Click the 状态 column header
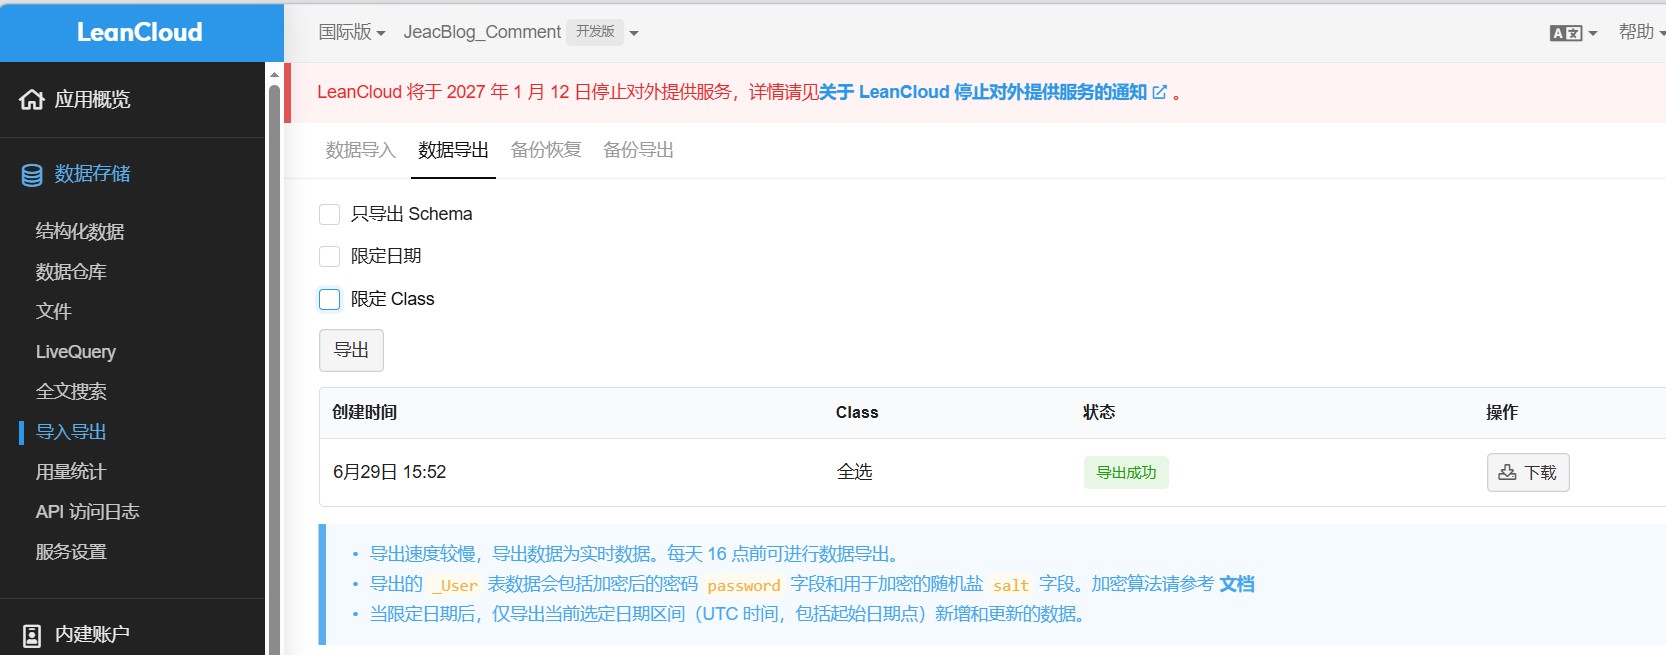 pos(1099,413)
